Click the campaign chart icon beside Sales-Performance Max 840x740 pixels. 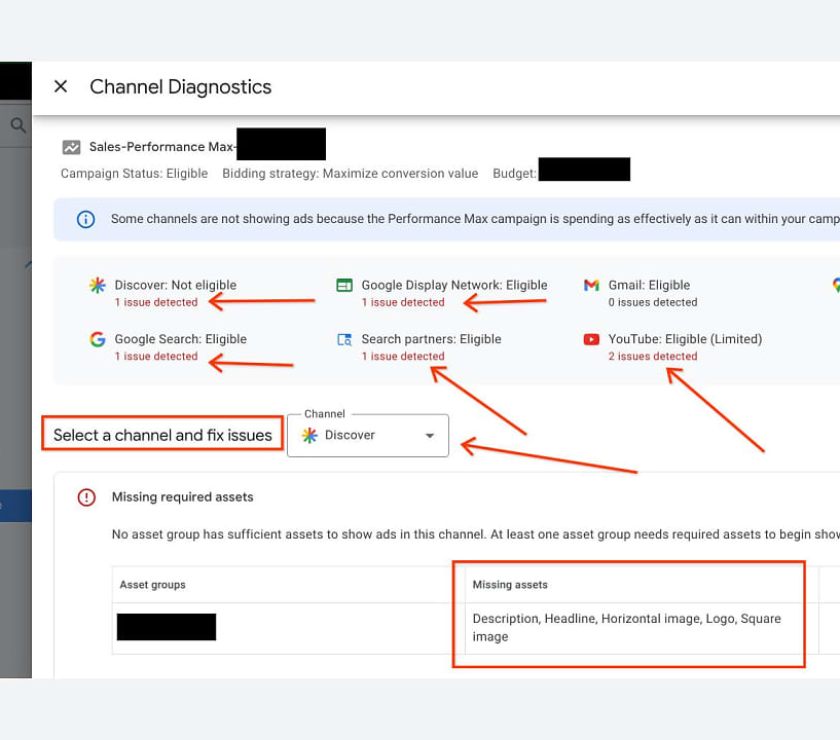click(x=71, y=147)
